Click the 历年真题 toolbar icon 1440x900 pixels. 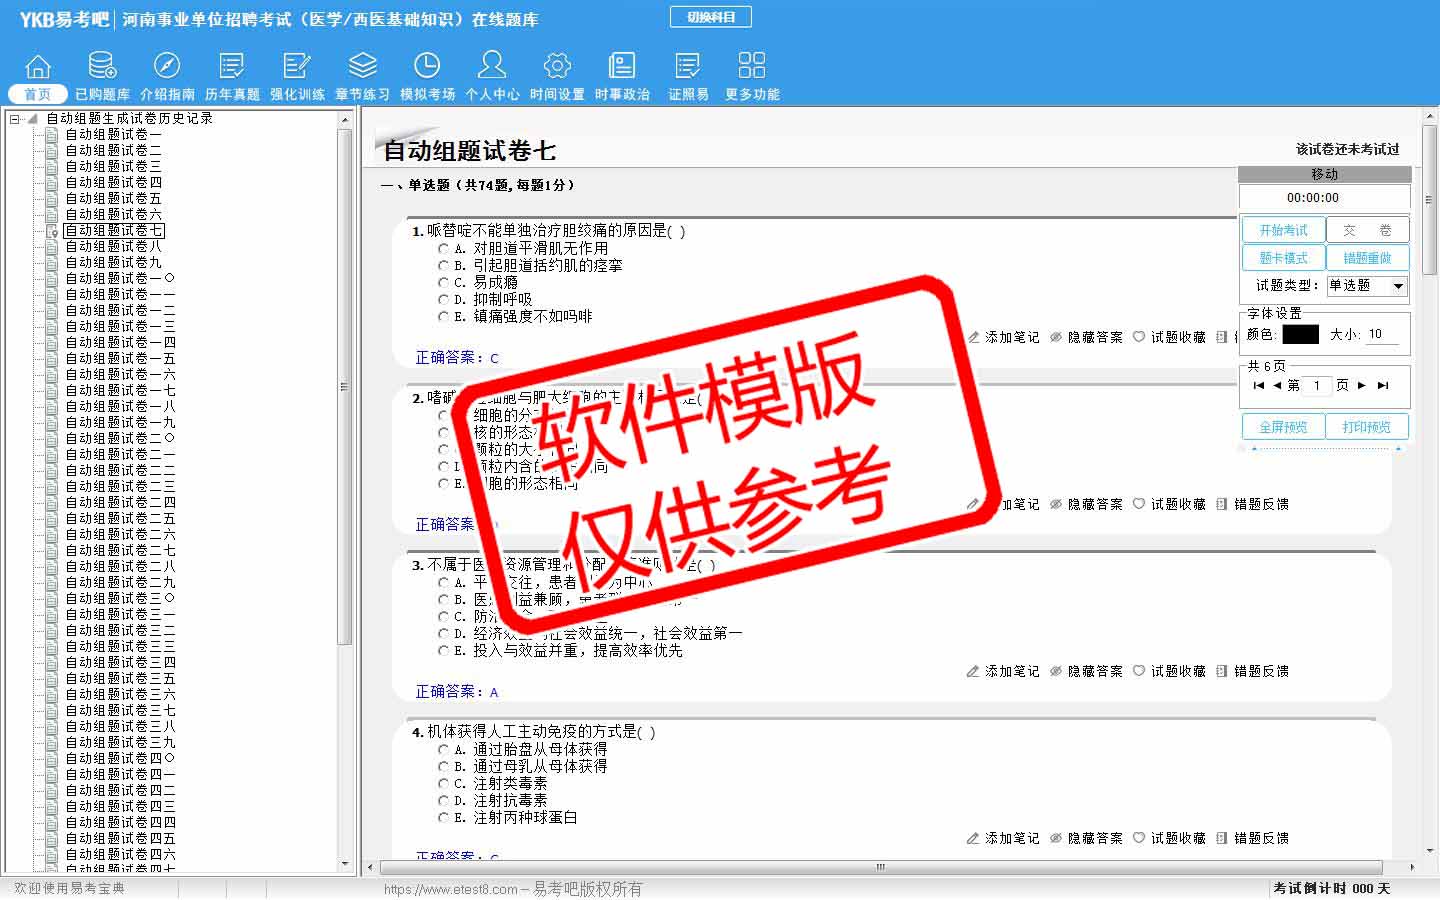pyautogui.click(x=232, y=67)
